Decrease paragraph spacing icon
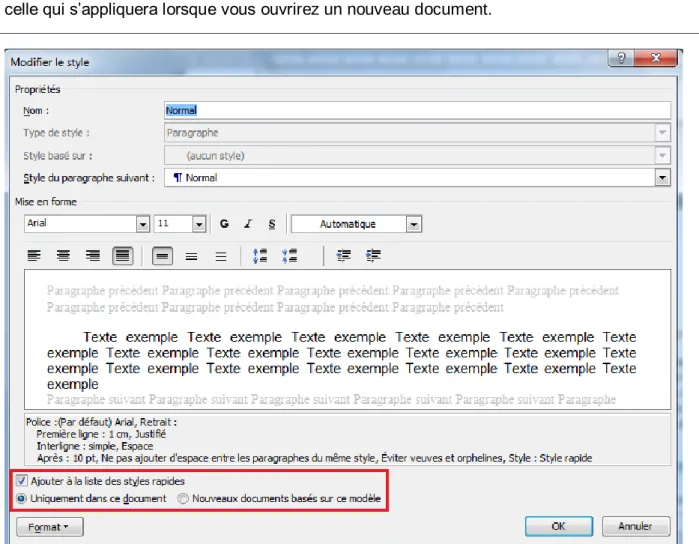This screenshot has width=699, height=544. tap(289, 256)
